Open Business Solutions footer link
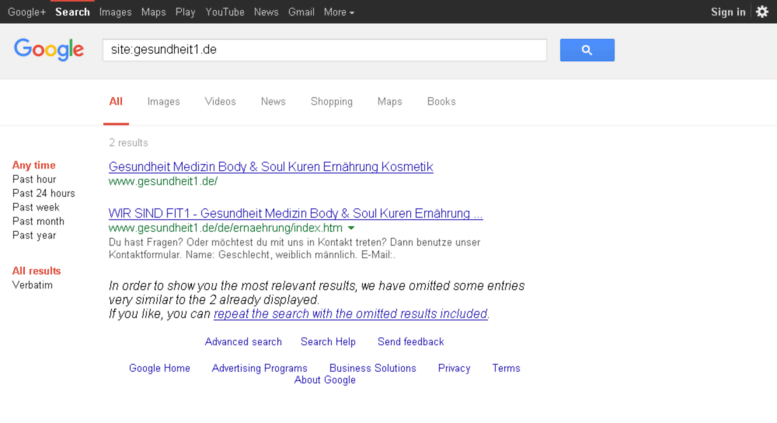This screenshot has height=423, width=777. 373,369
